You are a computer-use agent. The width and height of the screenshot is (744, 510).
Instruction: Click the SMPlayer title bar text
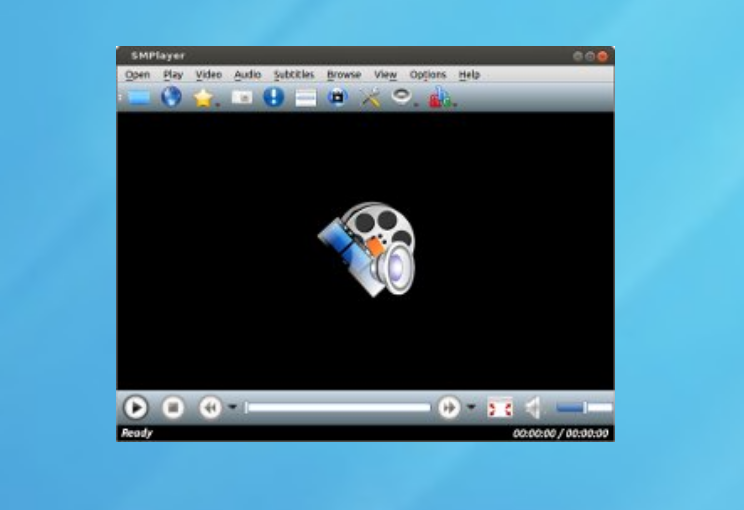point(158,56)
